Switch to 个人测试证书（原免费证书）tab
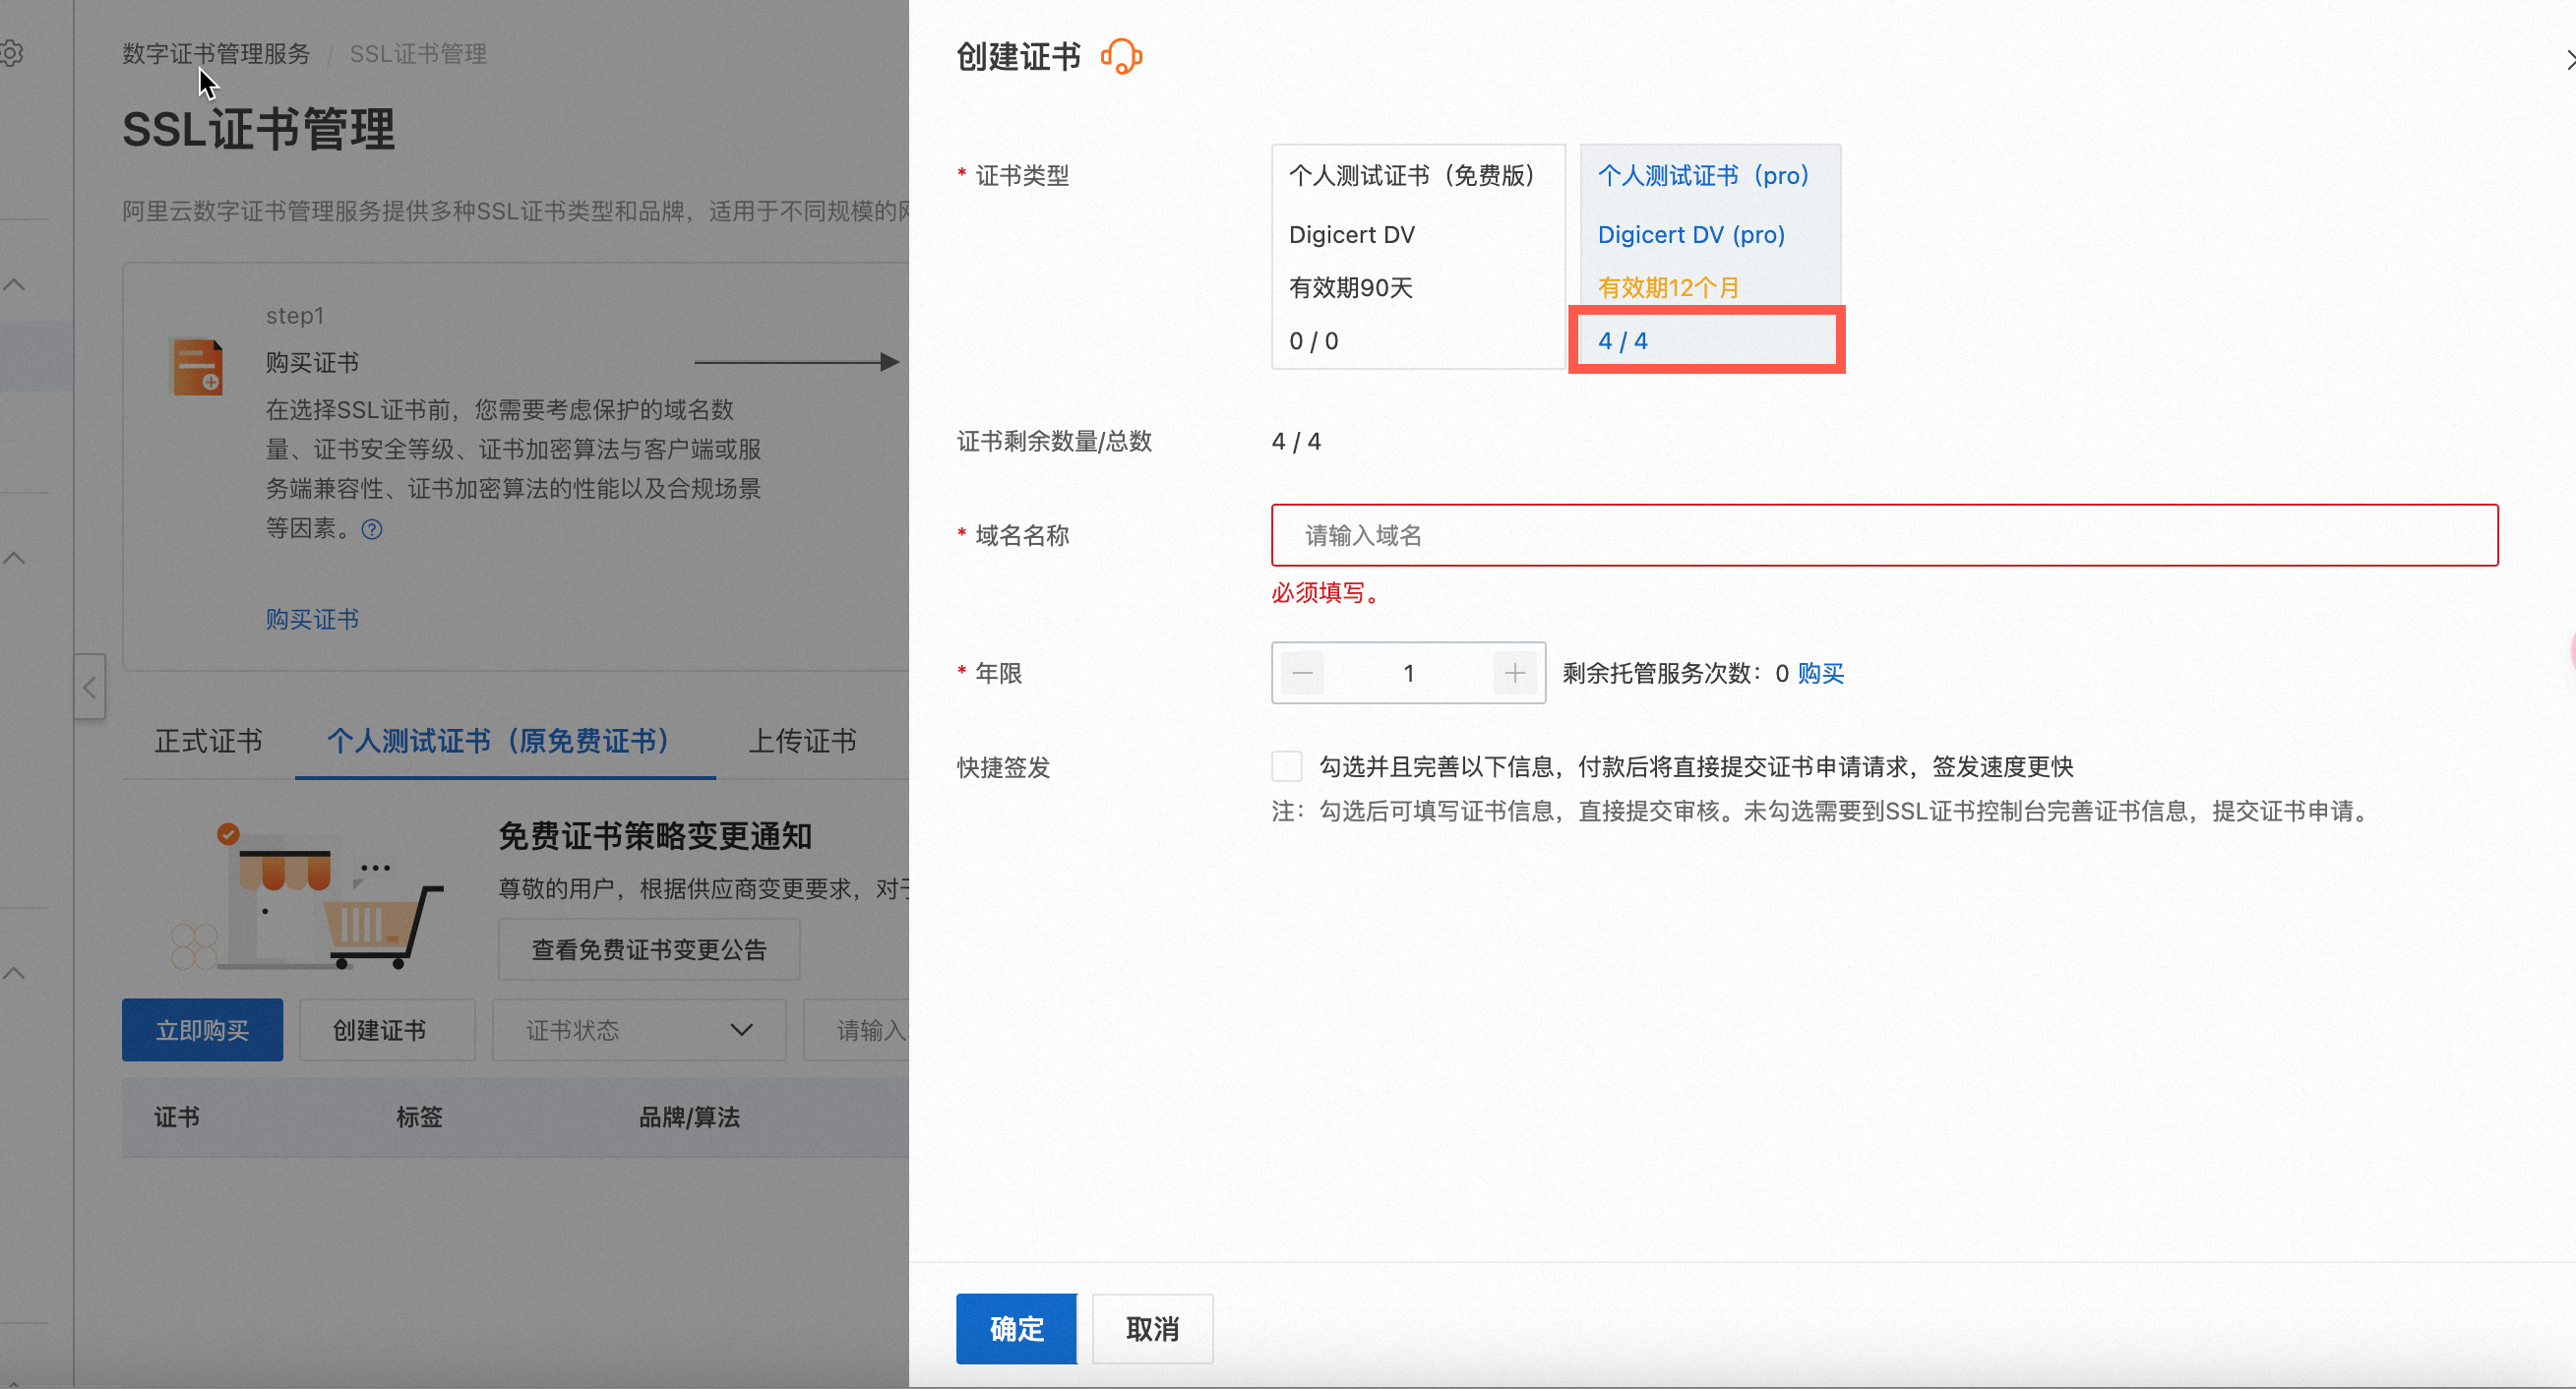The height and width of the screenshot is (1389, 2576). pyautogui.click(x=504, y=741)
